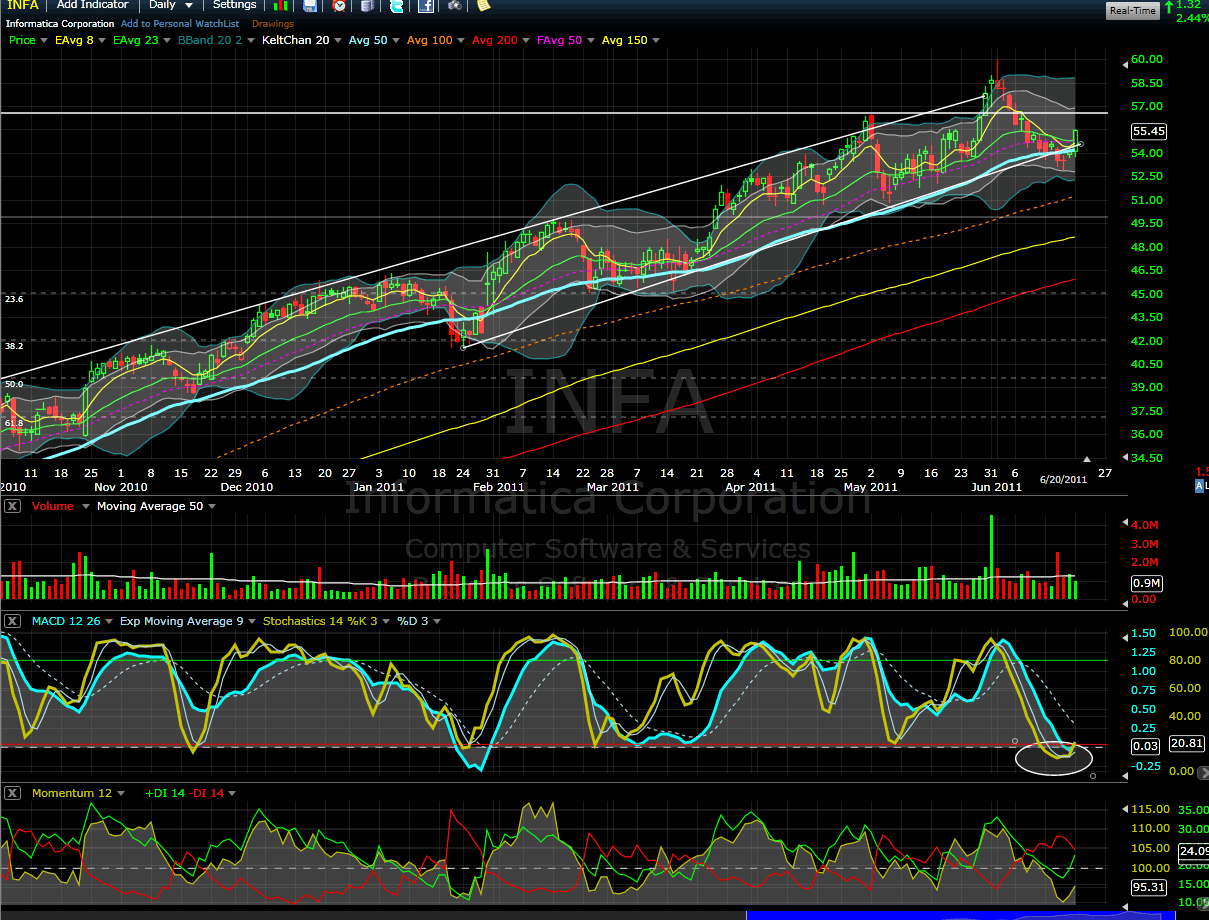Click the INFA ticker symbol field
The height and width of the screenshot is (920, 1209).
click(x=22, y=5)
